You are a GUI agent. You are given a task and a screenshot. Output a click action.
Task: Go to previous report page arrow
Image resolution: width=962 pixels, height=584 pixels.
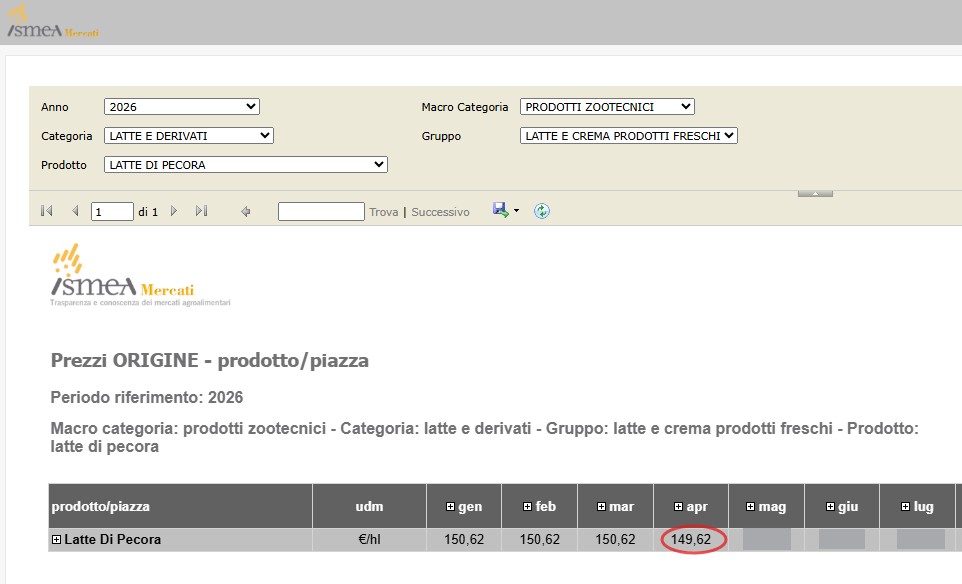pyautogui.click(x=75, y=211)
